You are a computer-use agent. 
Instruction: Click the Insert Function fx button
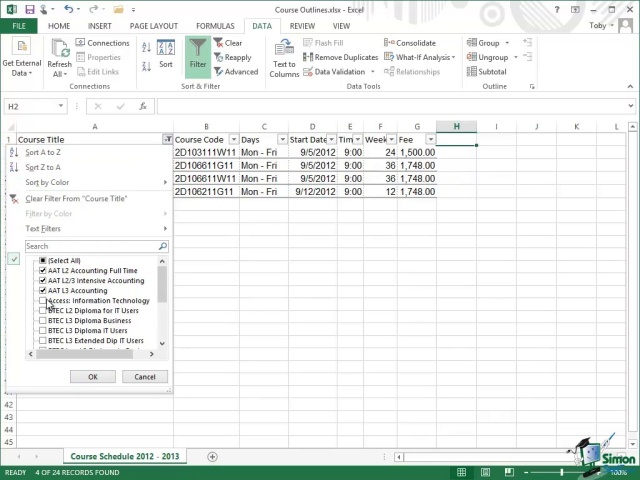(143, 107)
